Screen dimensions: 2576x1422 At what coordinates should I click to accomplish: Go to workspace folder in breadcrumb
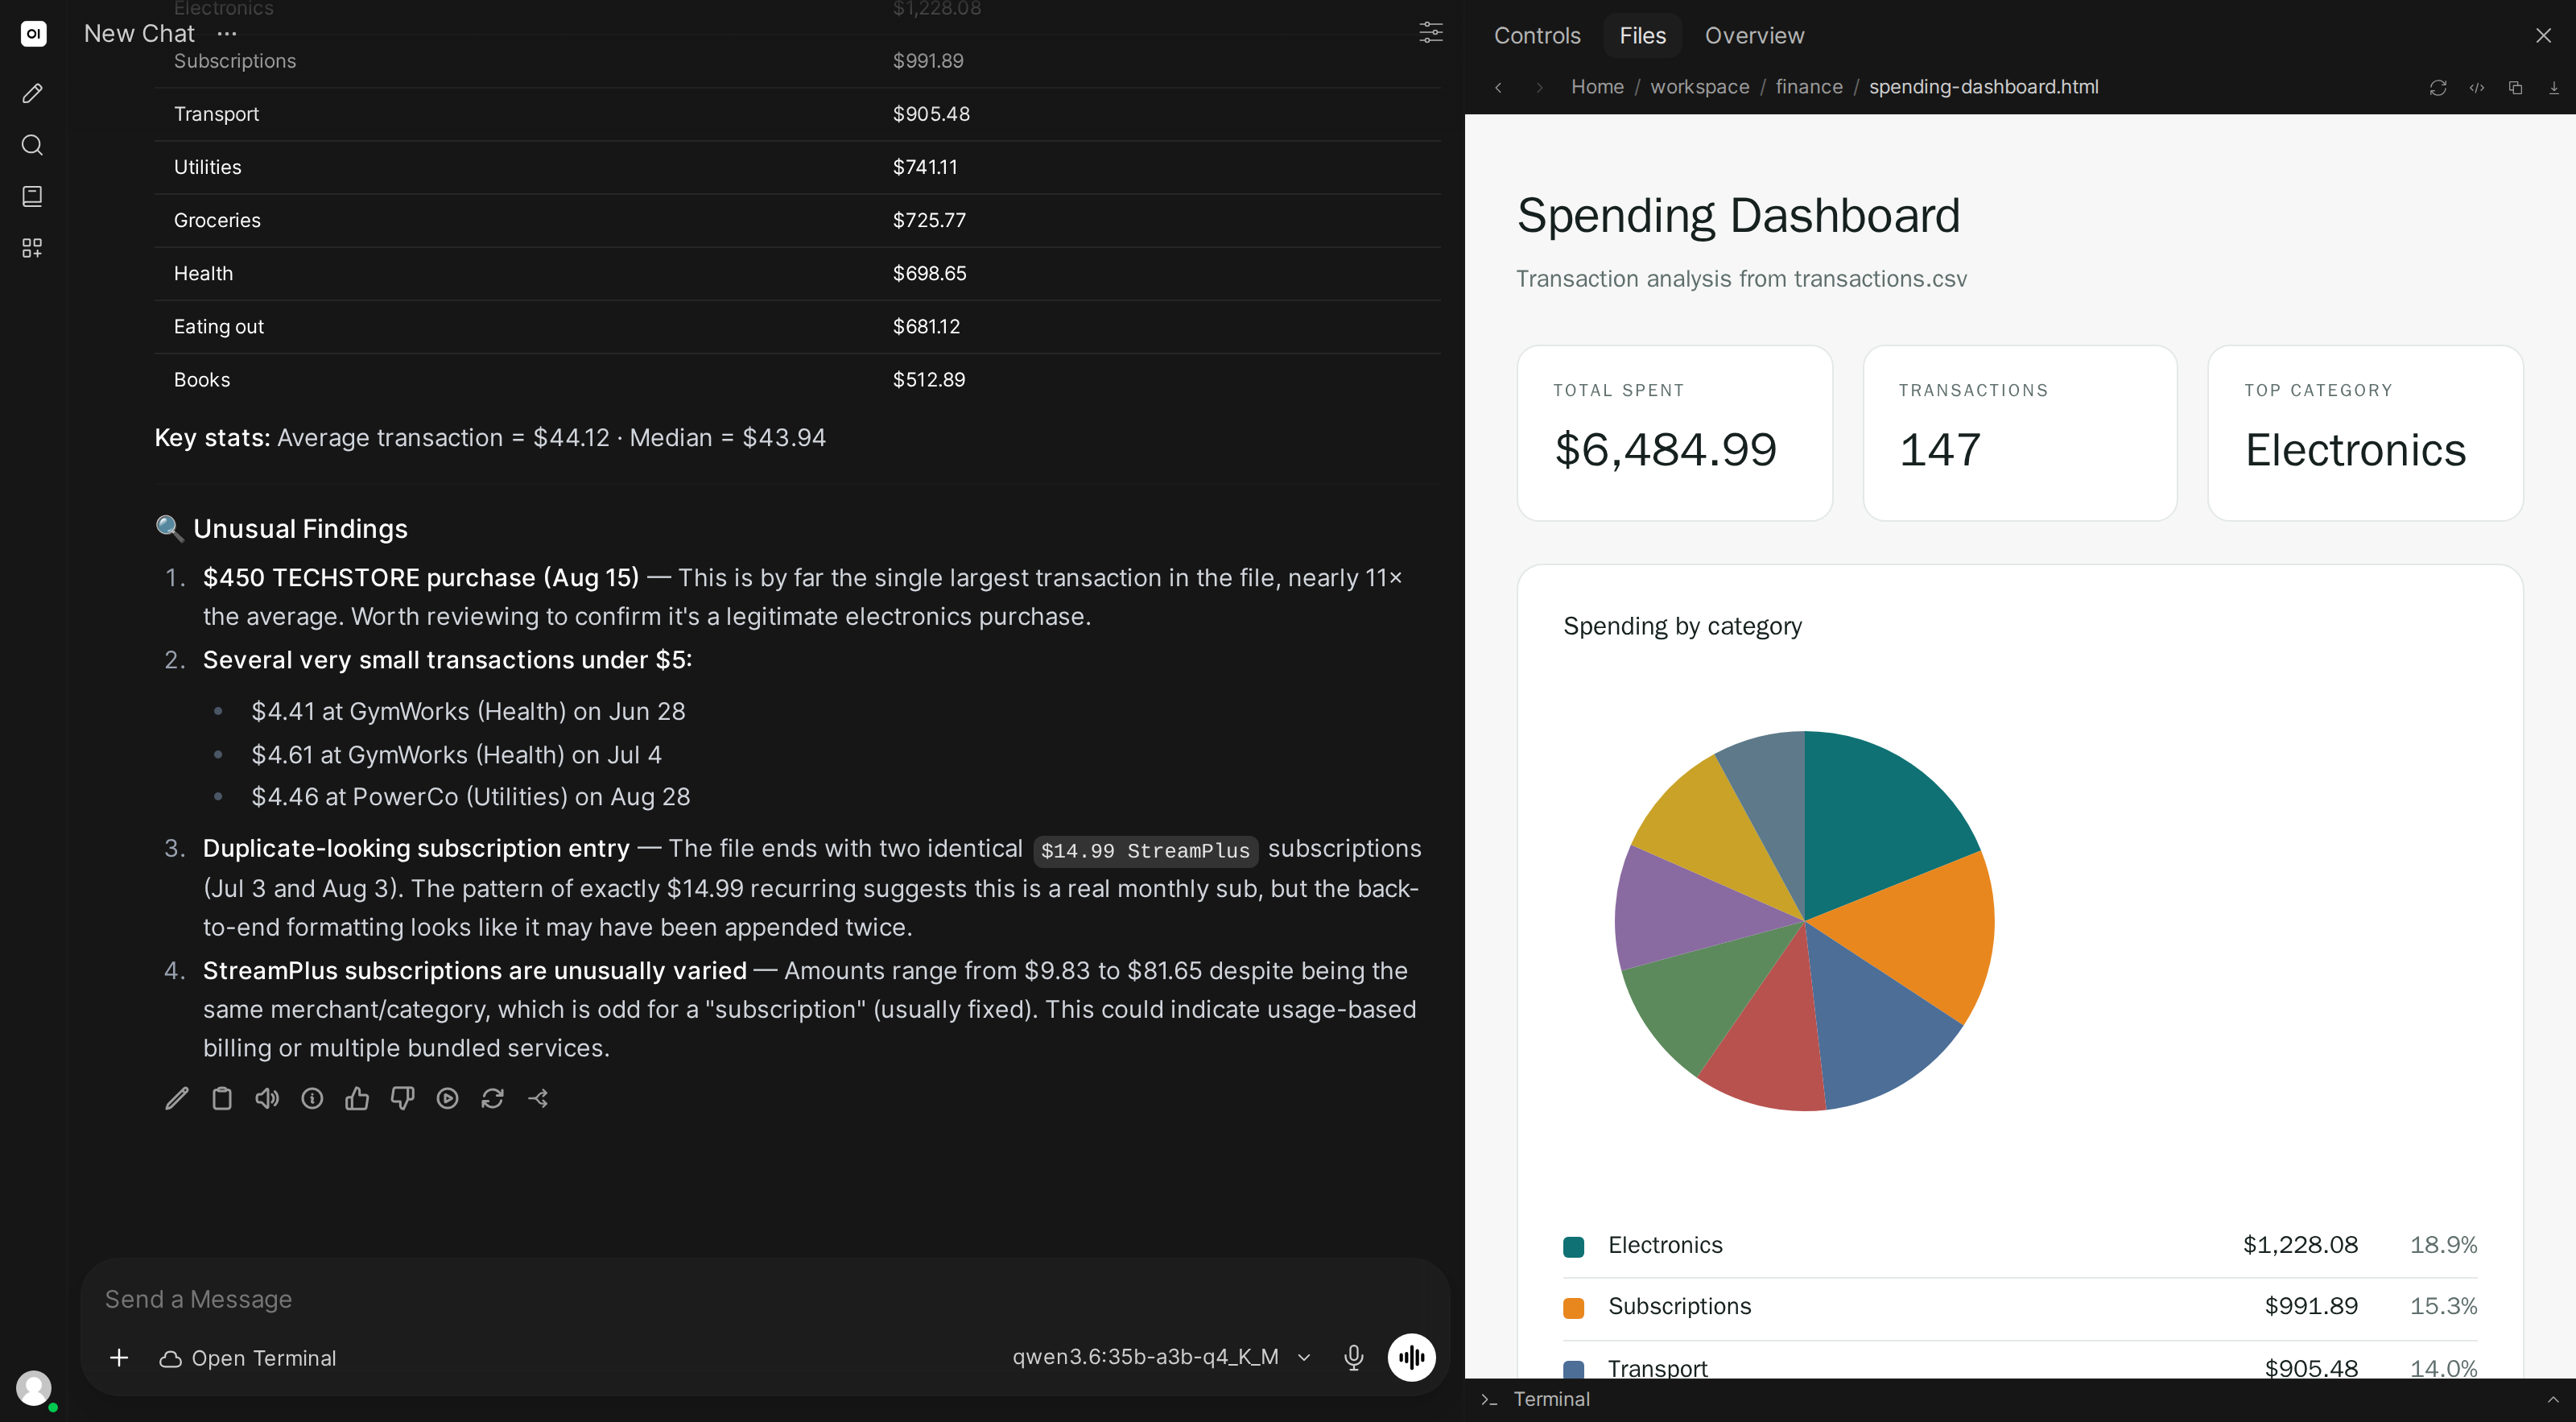click(1699, 87)
